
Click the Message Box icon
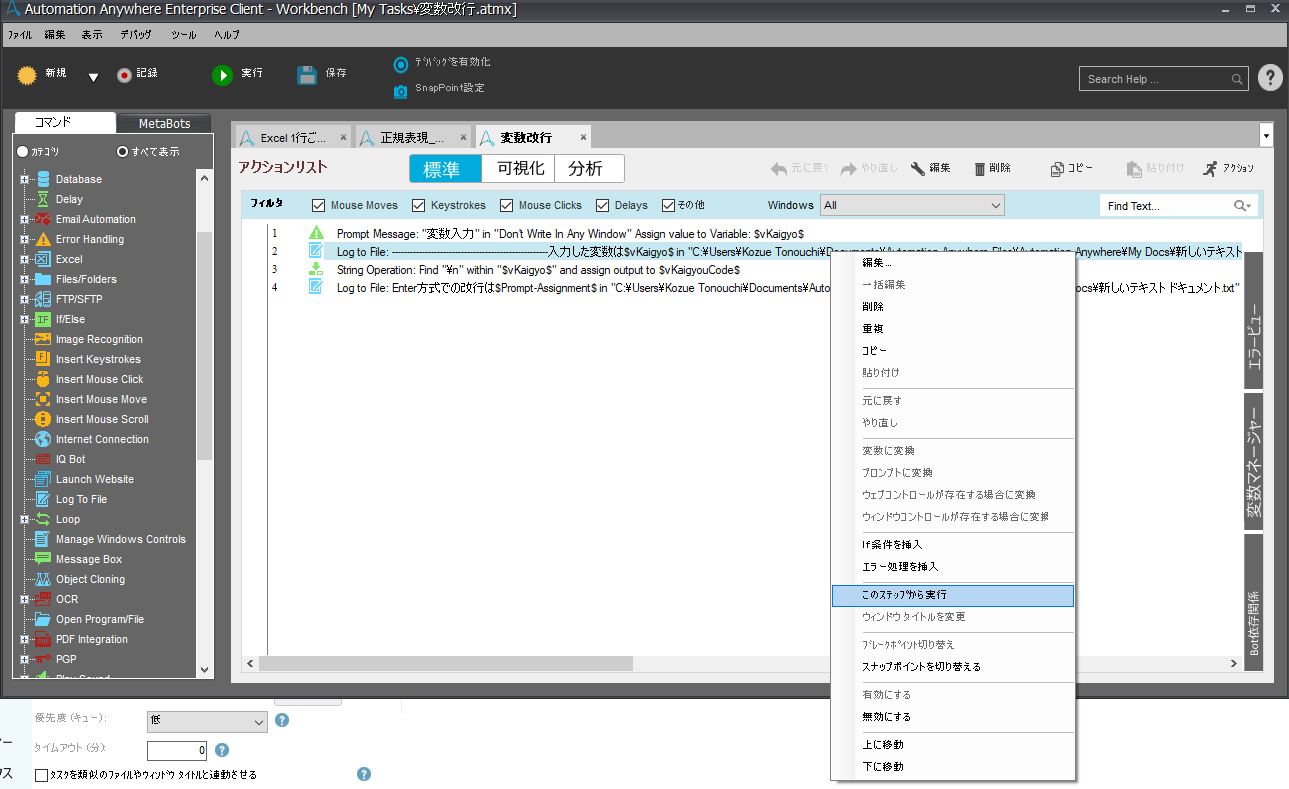[43, 559]
